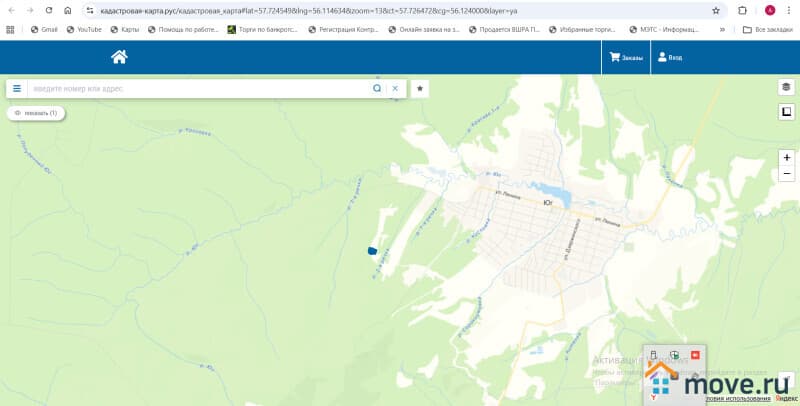Click the home icon in the blue header

(x=119, y=57)
